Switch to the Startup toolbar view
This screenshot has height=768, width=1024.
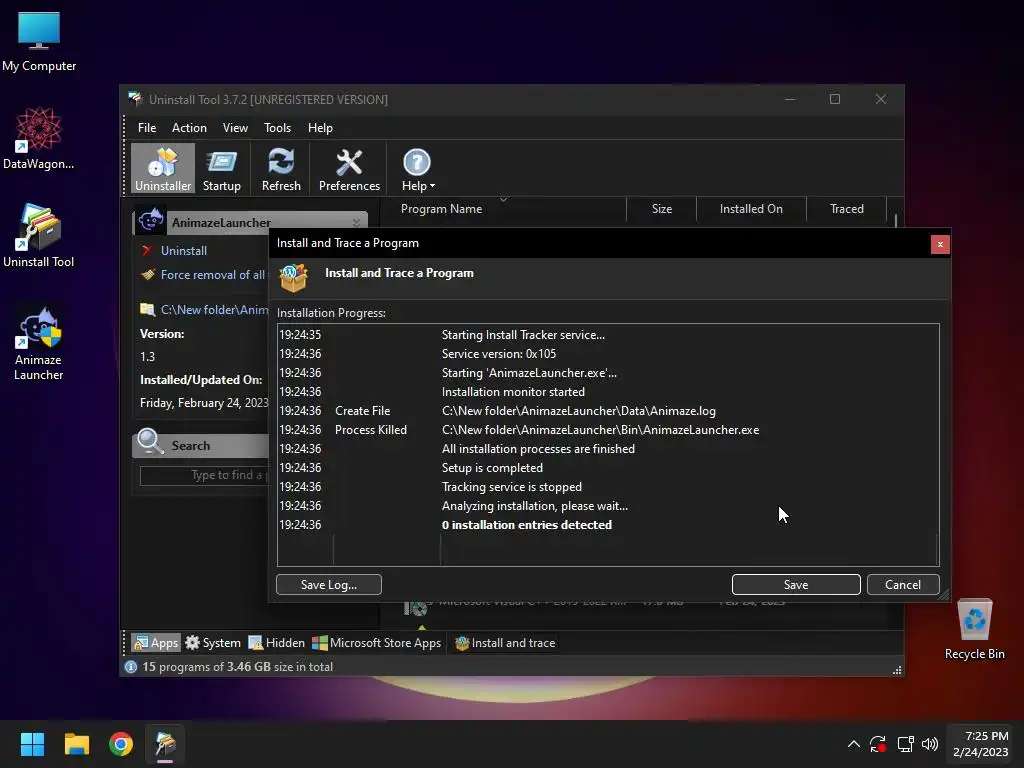[221, 169]
